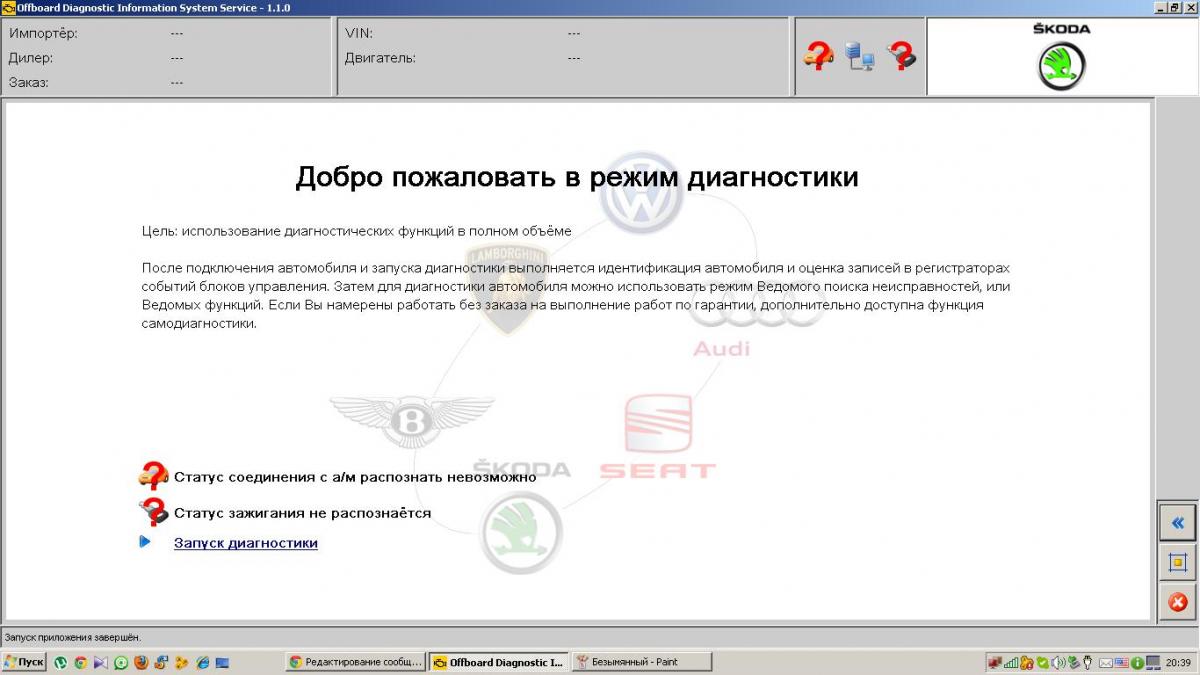Click the car icon beside connection status message
The height and width of the screenshot is (675, 1200).
153,476
